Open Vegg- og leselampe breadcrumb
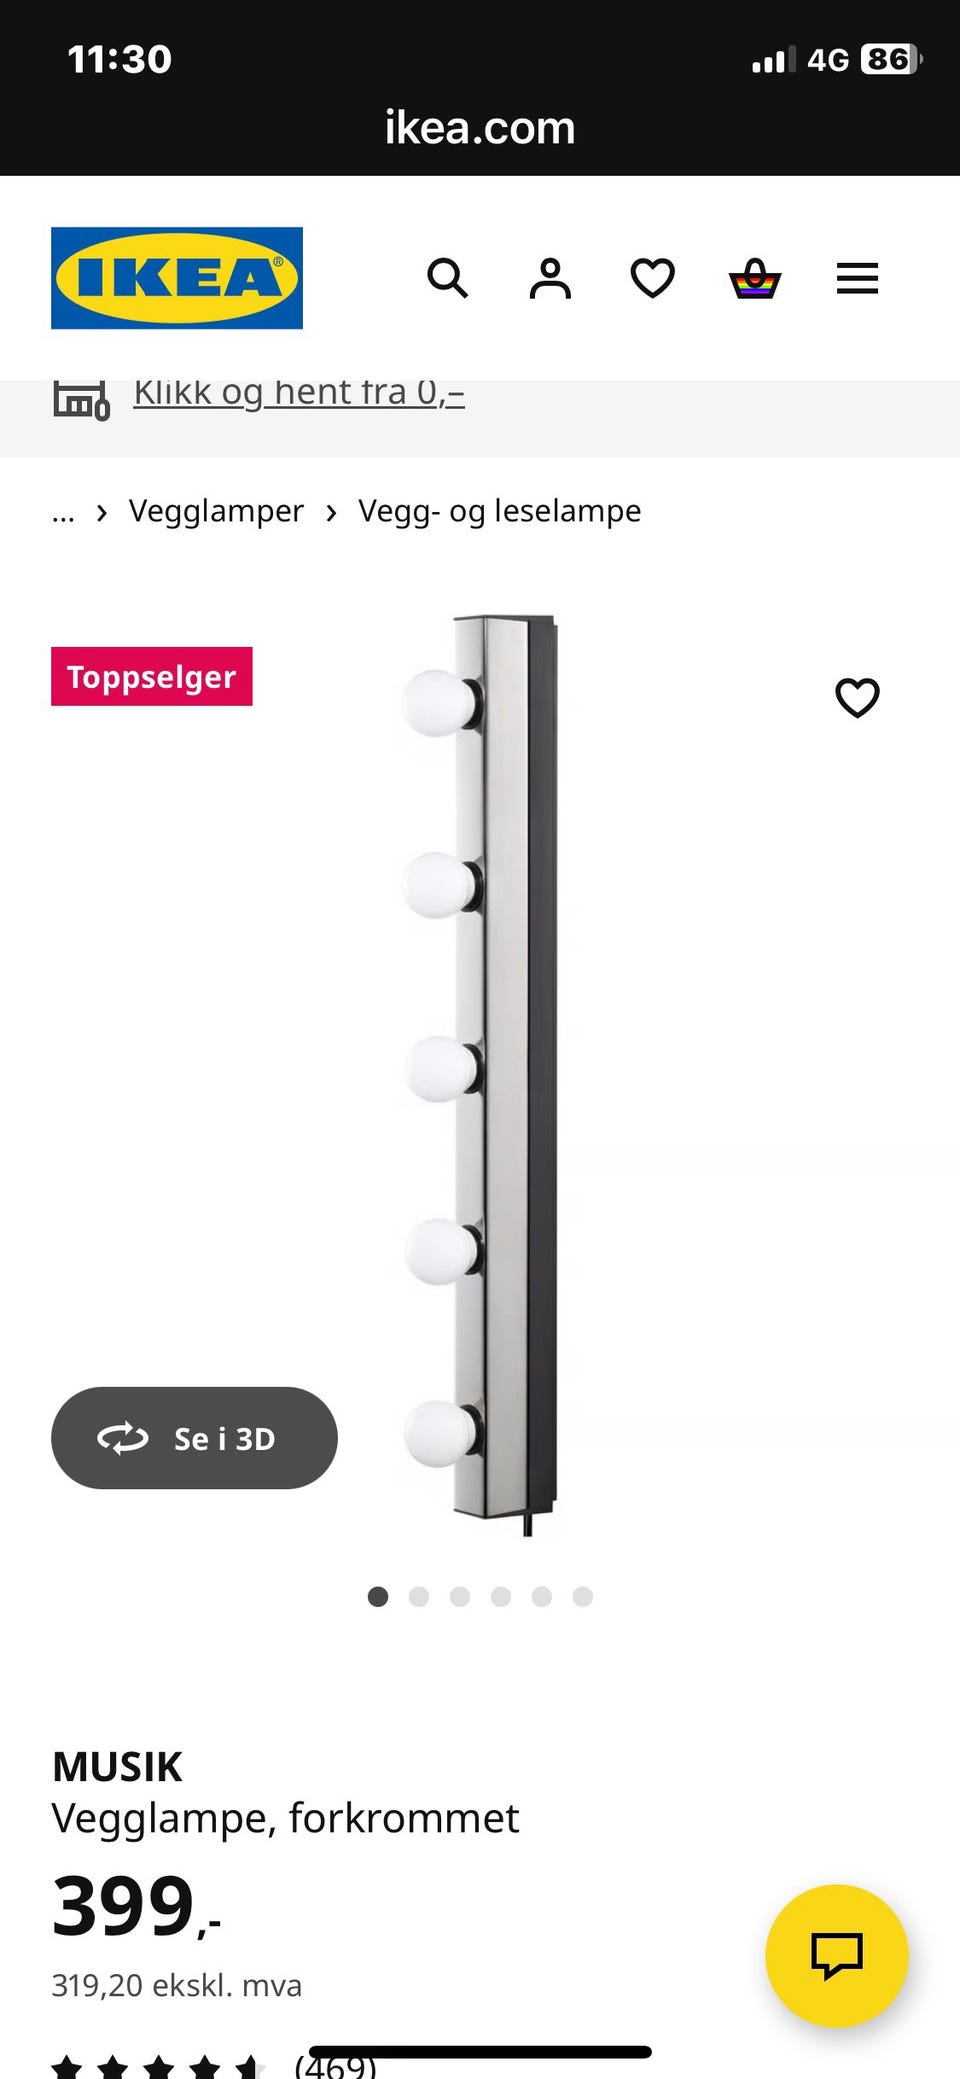This screenshot has height=2079, width=960. (500, 511)
